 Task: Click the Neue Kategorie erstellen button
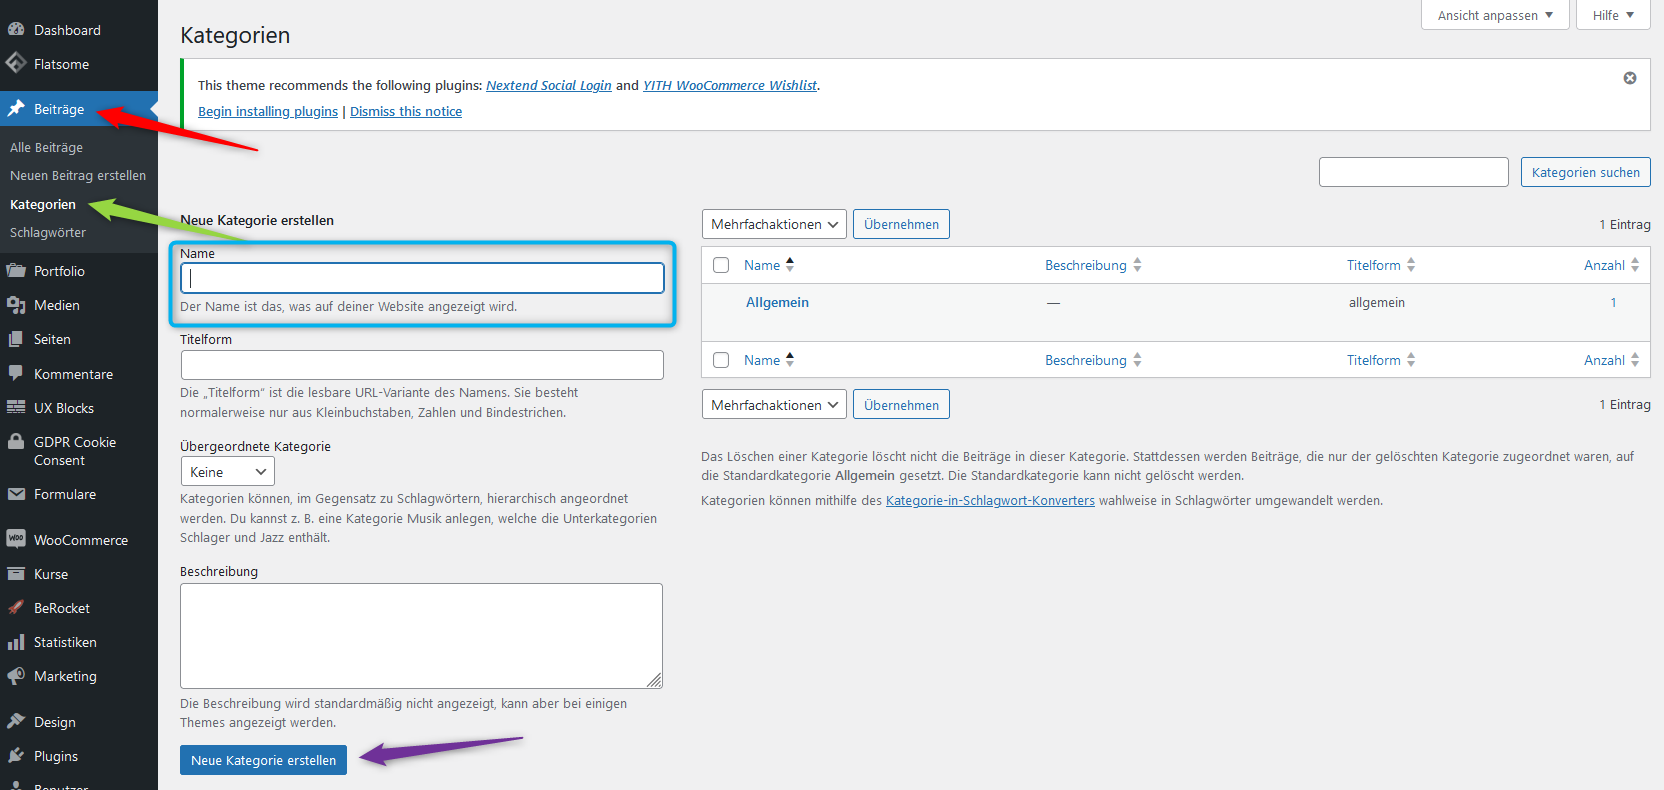click(x=264, y=760)
